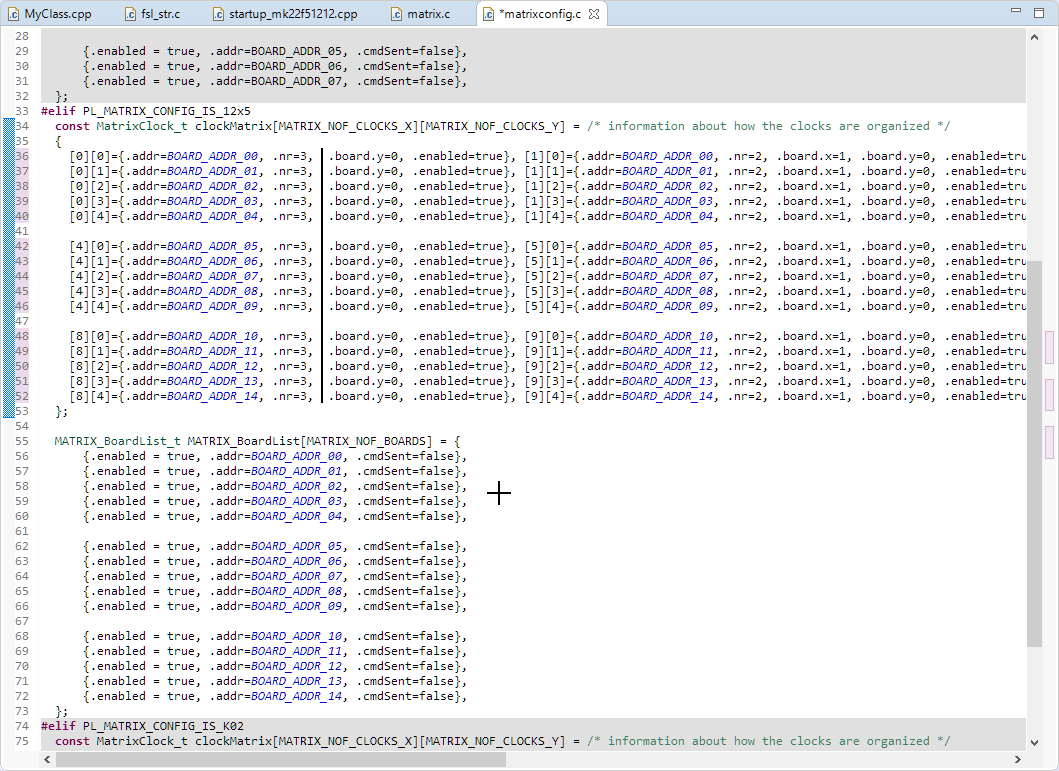Image resolution: width=1059 pixels, height=771 pixels.
Task: Click the lowest overview ruler marker
Action: [x=1049, y=441]
